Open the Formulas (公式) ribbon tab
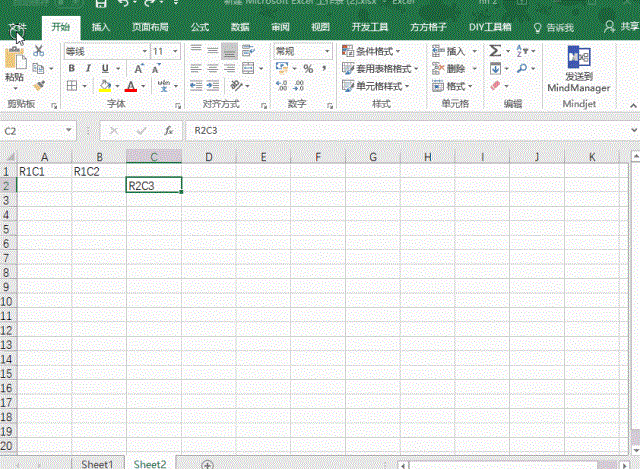This screenshot has height=469, width=640. (x=199, y=27)
